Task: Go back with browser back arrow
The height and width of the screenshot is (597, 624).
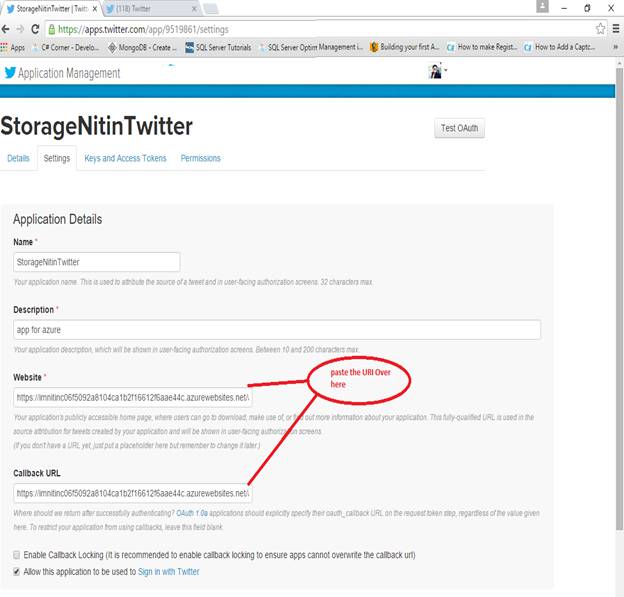Action: 6,29
